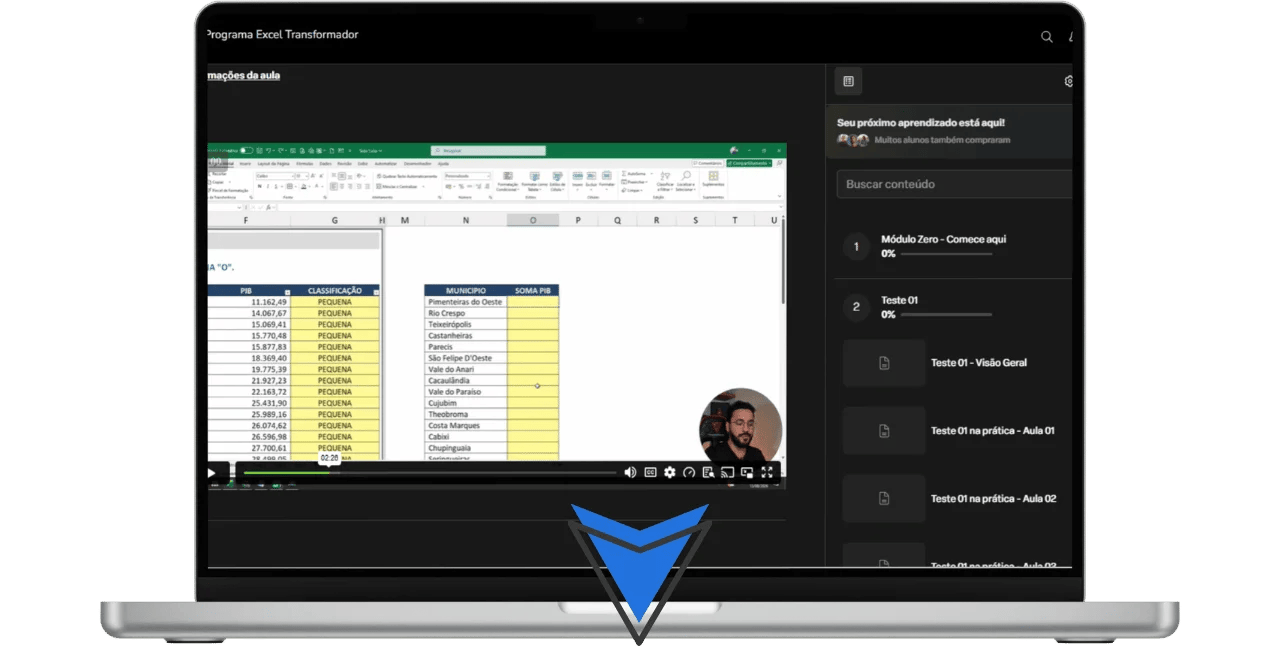This screenshot has height=650, width=1280.
Task: Click the Suplementos icon in ribbon
Action: 713,180
